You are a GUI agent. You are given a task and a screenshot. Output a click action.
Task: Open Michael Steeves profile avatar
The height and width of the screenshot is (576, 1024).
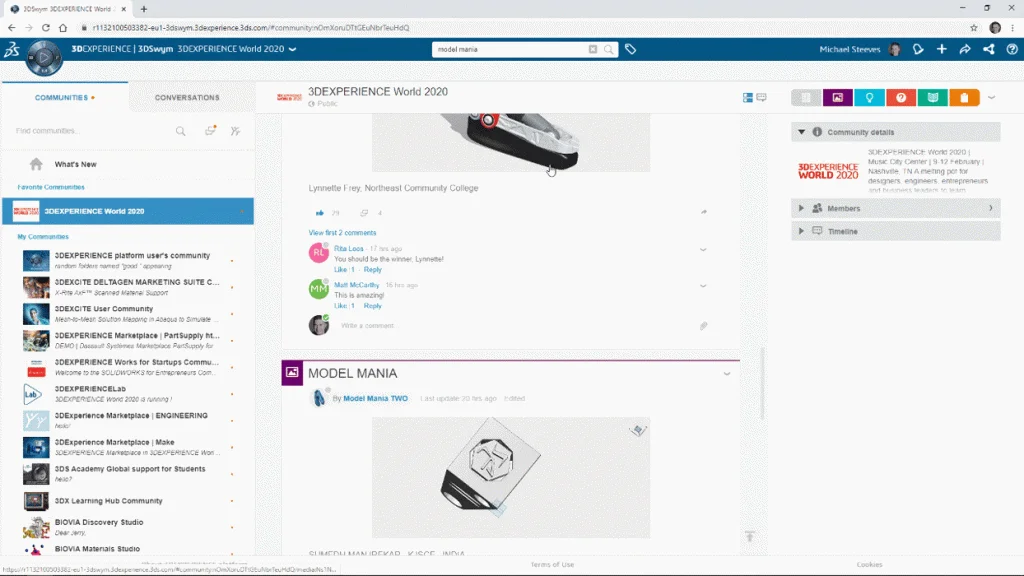click(x=895, y=50)
